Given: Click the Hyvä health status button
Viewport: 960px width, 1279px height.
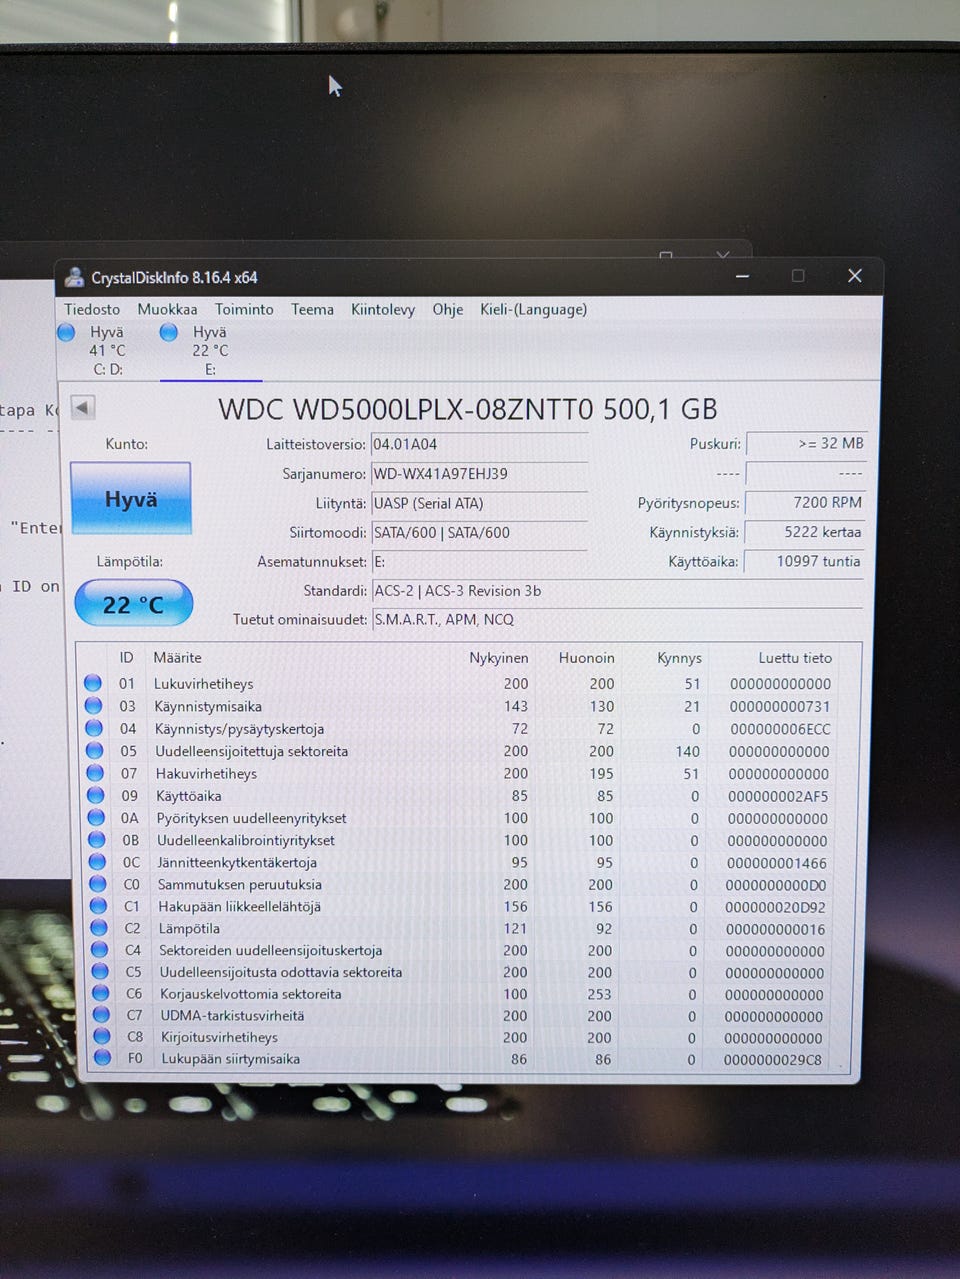Looking at the screenshot, I should pos(131,498).
